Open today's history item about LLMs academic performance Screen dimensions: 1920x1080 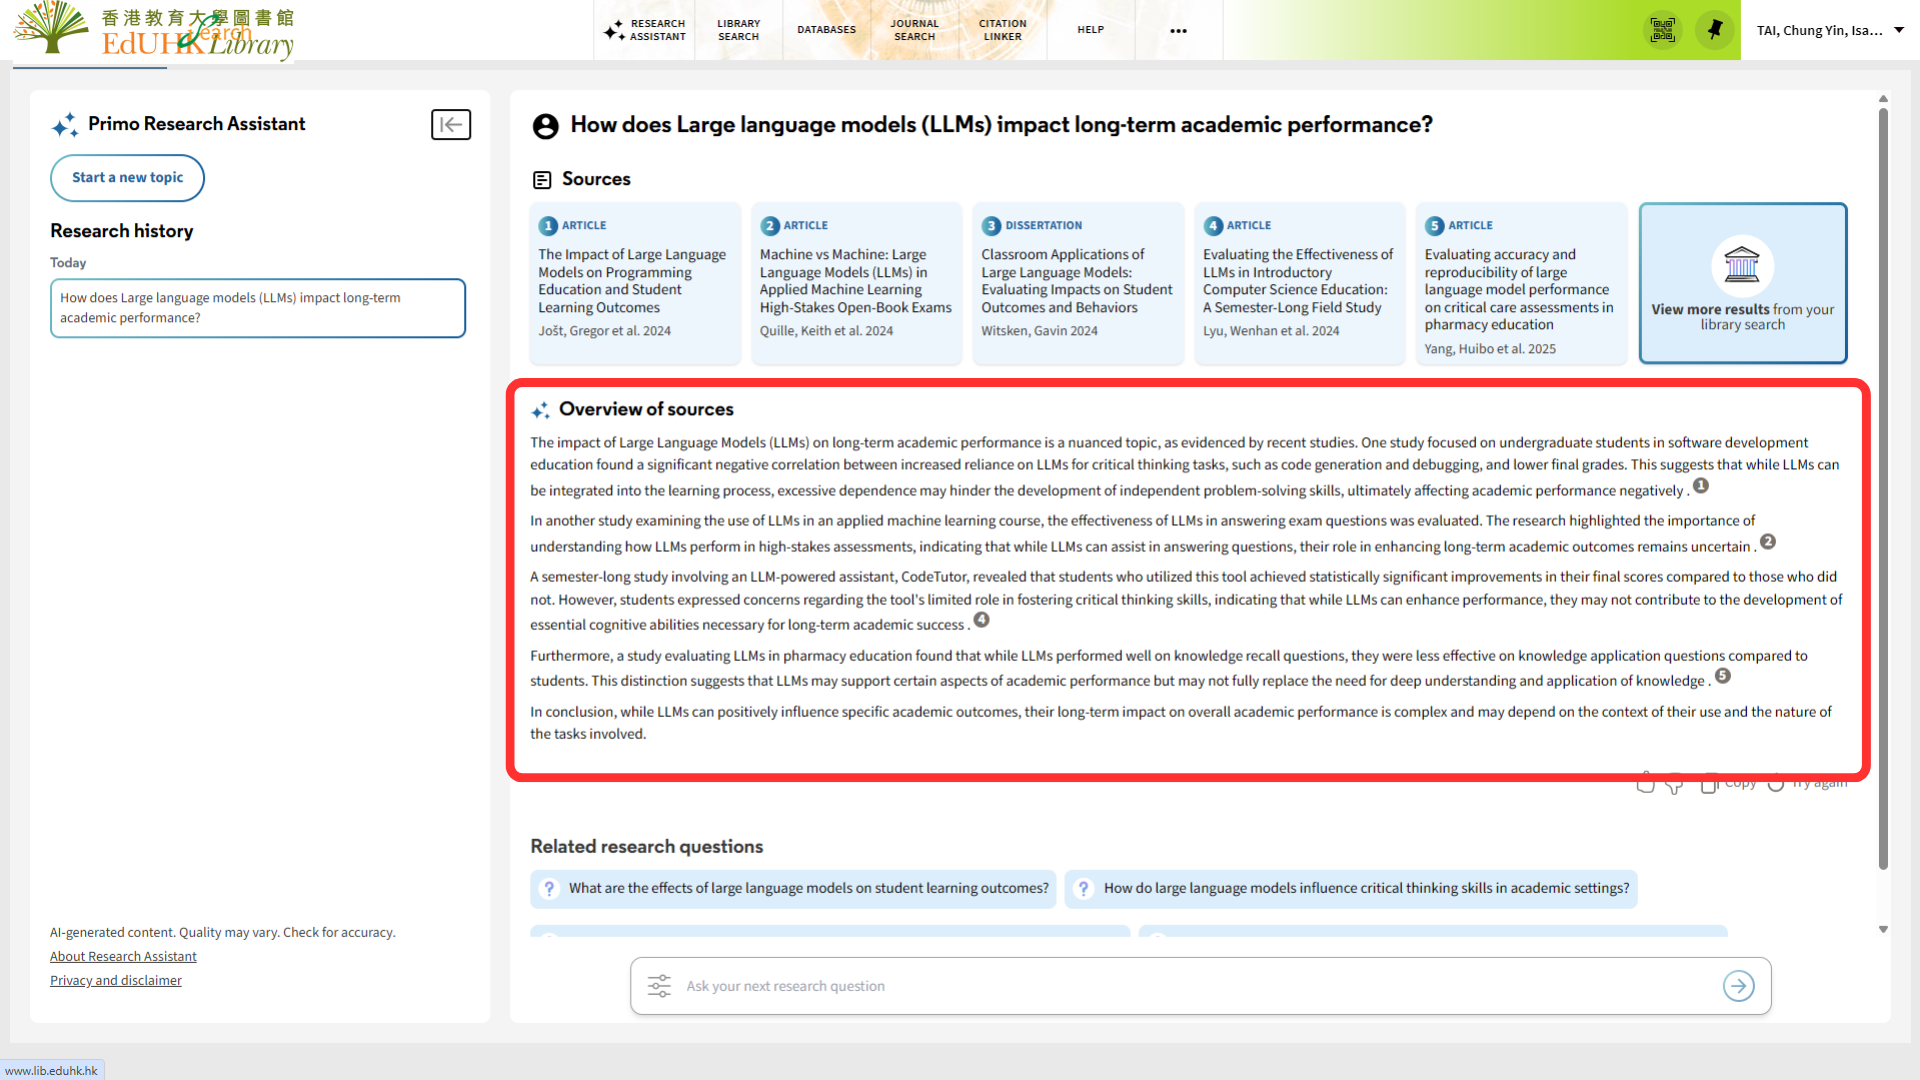coord(258,308)
